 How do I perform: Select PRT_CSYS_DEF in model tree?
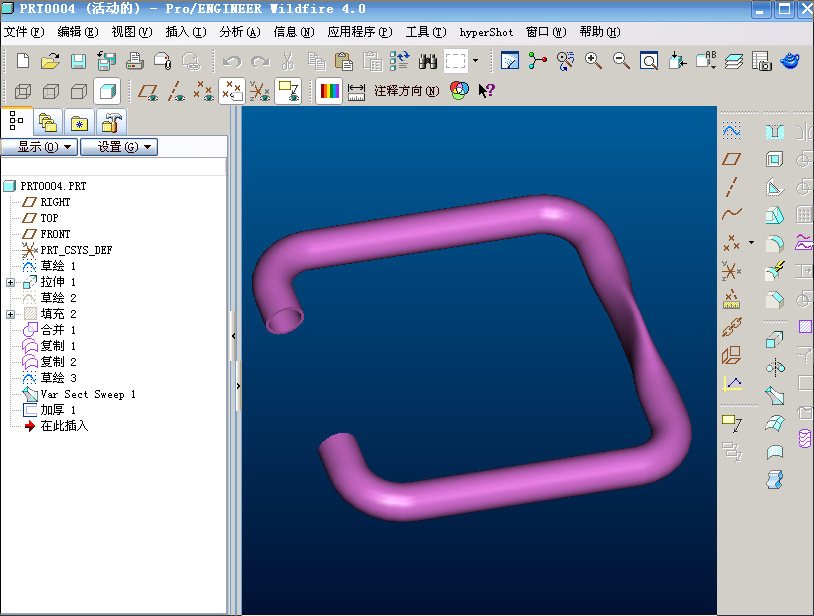tap(76, 250)
